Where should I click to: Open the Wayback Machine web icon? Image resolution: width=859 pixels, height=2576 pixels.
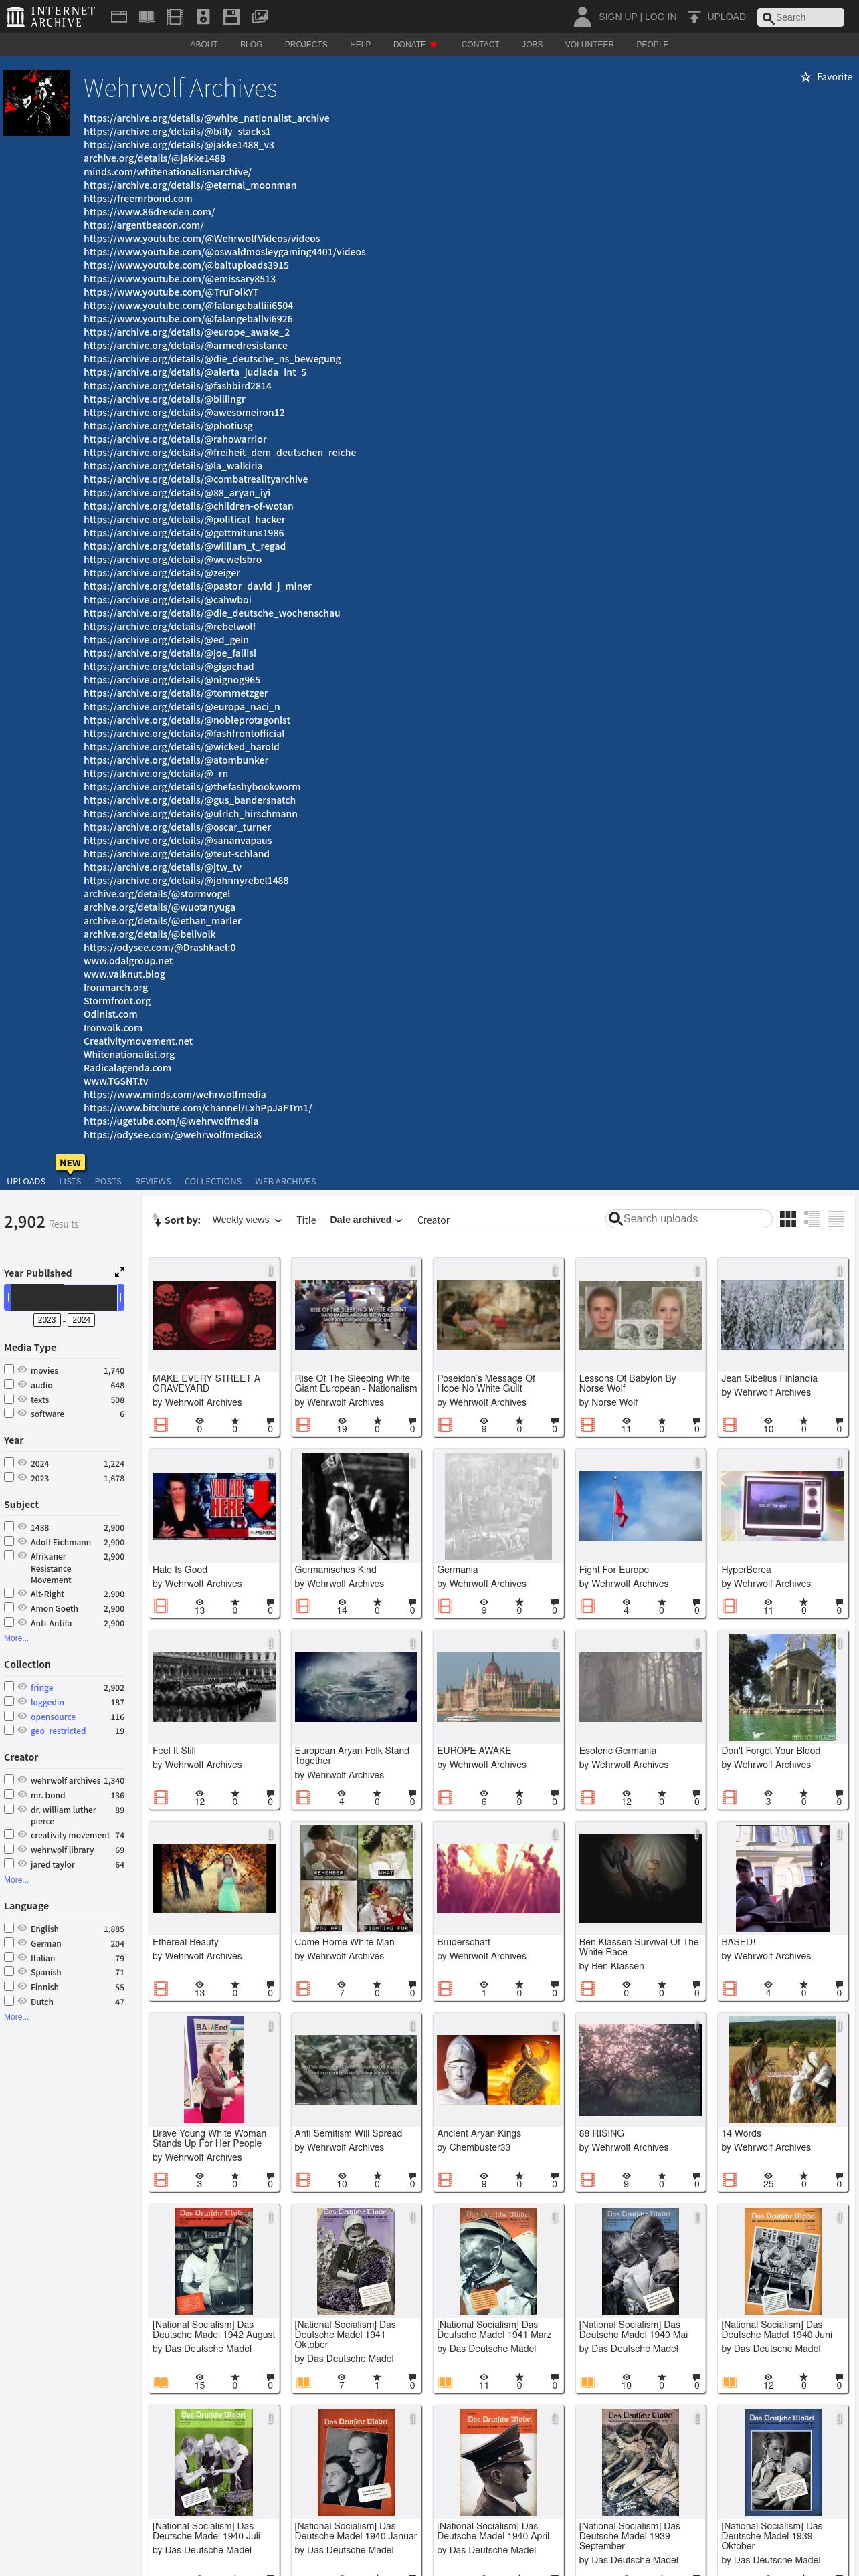pyautogui.click(x=118, y=17)
